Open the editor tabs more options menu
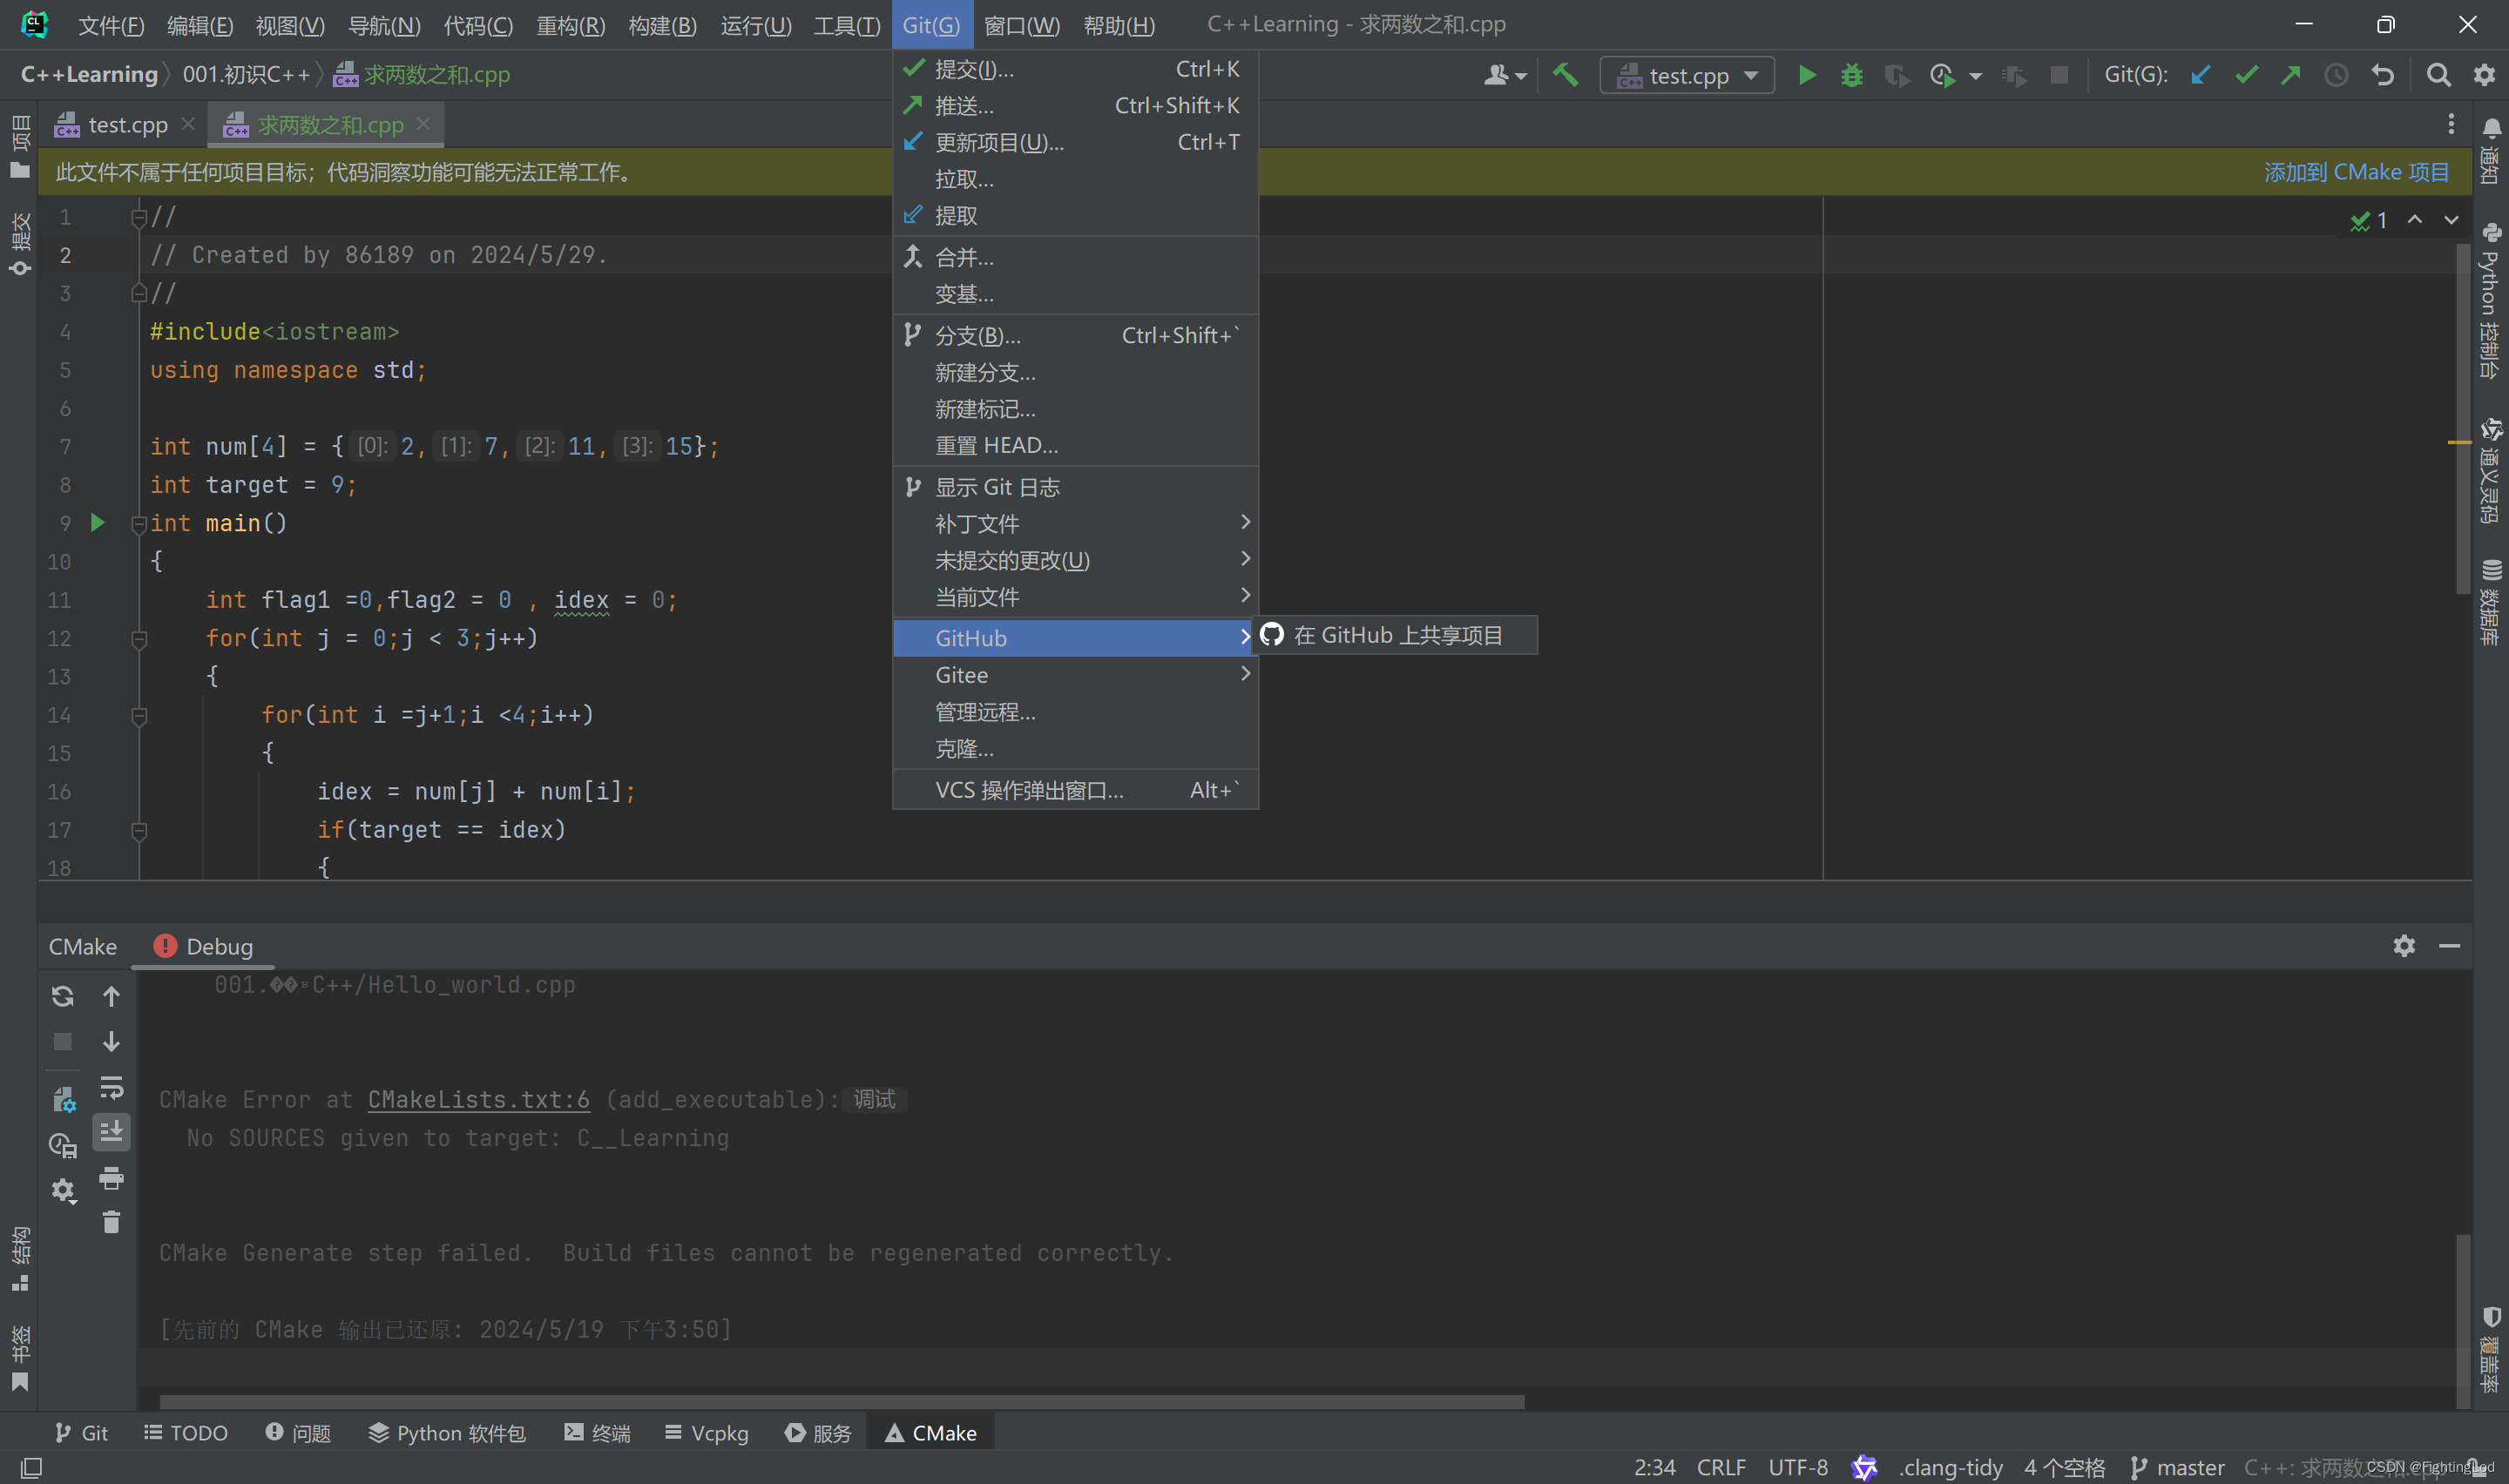Screen dimensions: 2509x1484 [2450, 124]
